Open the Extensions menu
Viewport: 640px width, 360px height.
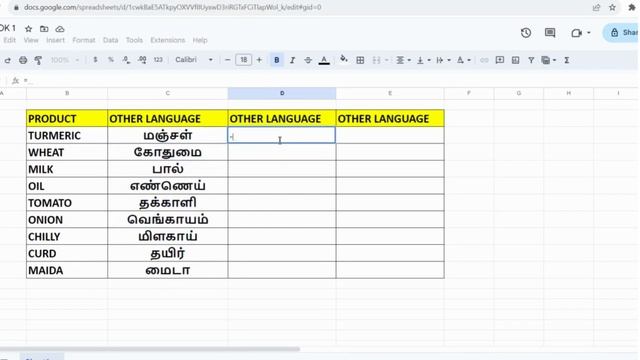coord(167,40)
